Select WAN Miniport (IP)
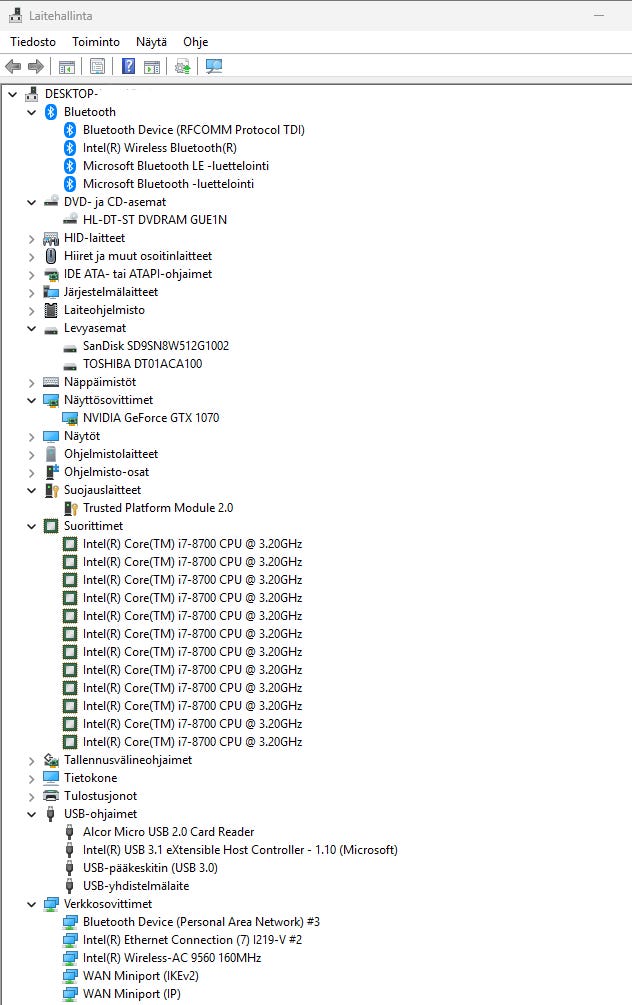This screenshot has height=1005, width=632. (x=131, y=993)
